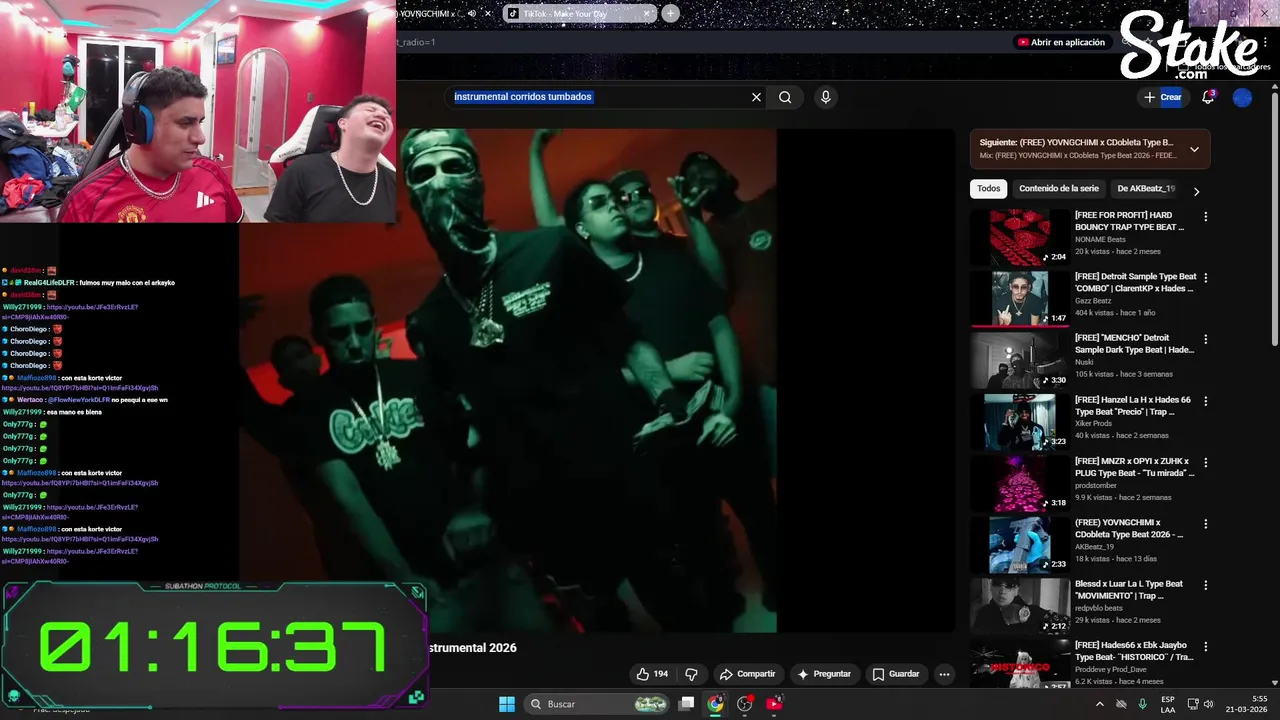Like the video with 194 likes
Image resolution: width=1280 pixels, height=720 pixels.
click(x=652, y=674)
